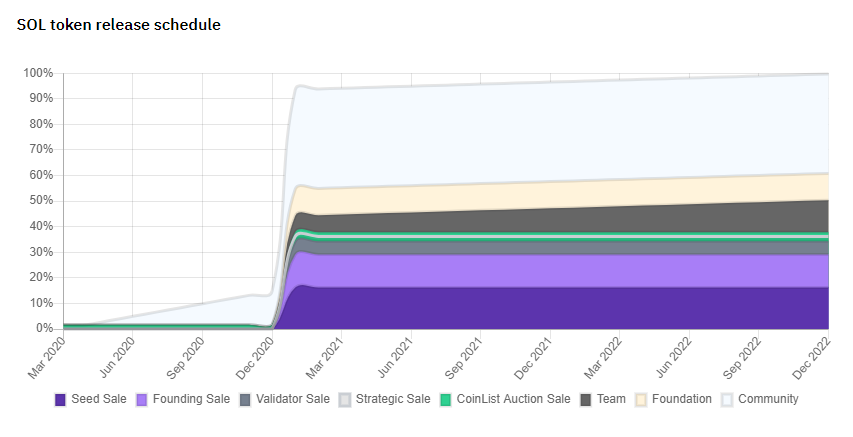Click the SOL token release schedule title
The height and width of the screenshot is (437, 853).
click(119, 25)
